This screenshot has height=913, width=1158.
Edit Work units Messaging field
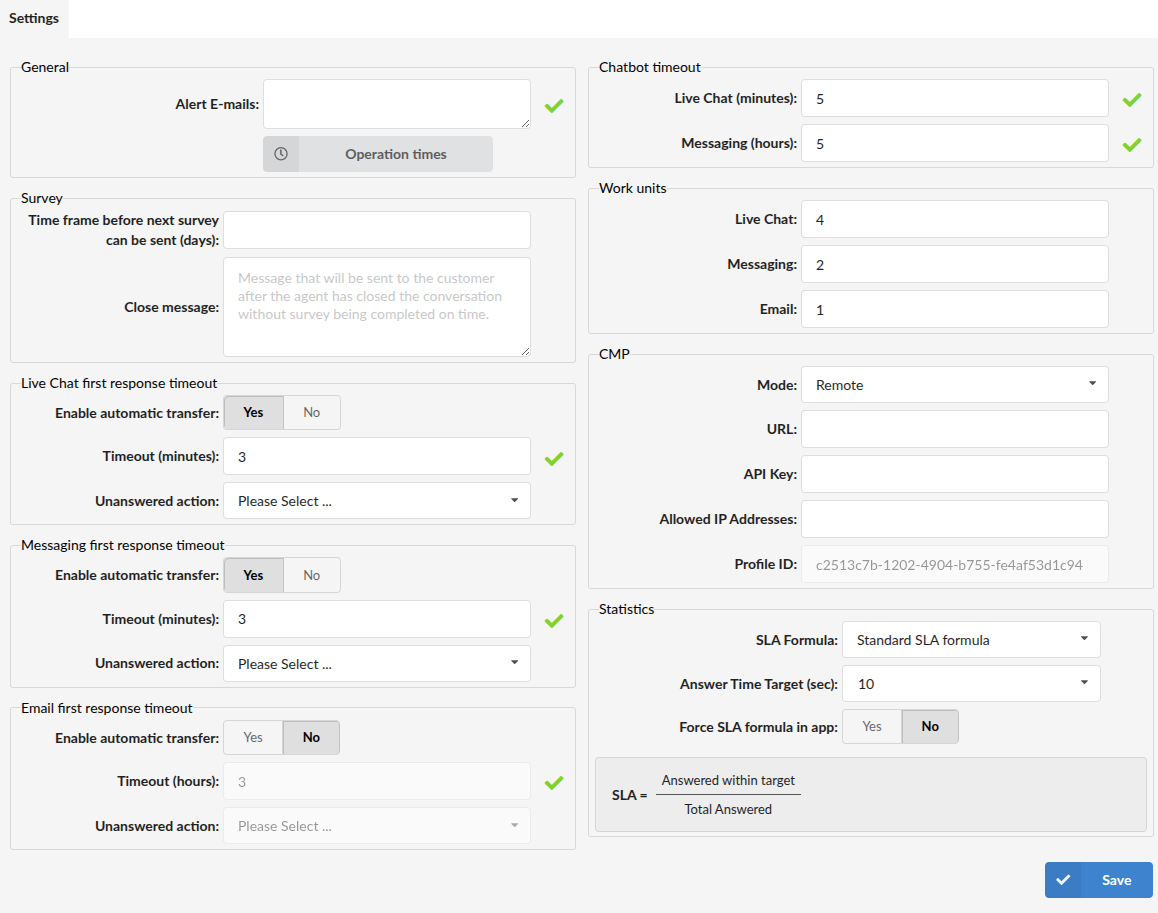pos(954,264)
